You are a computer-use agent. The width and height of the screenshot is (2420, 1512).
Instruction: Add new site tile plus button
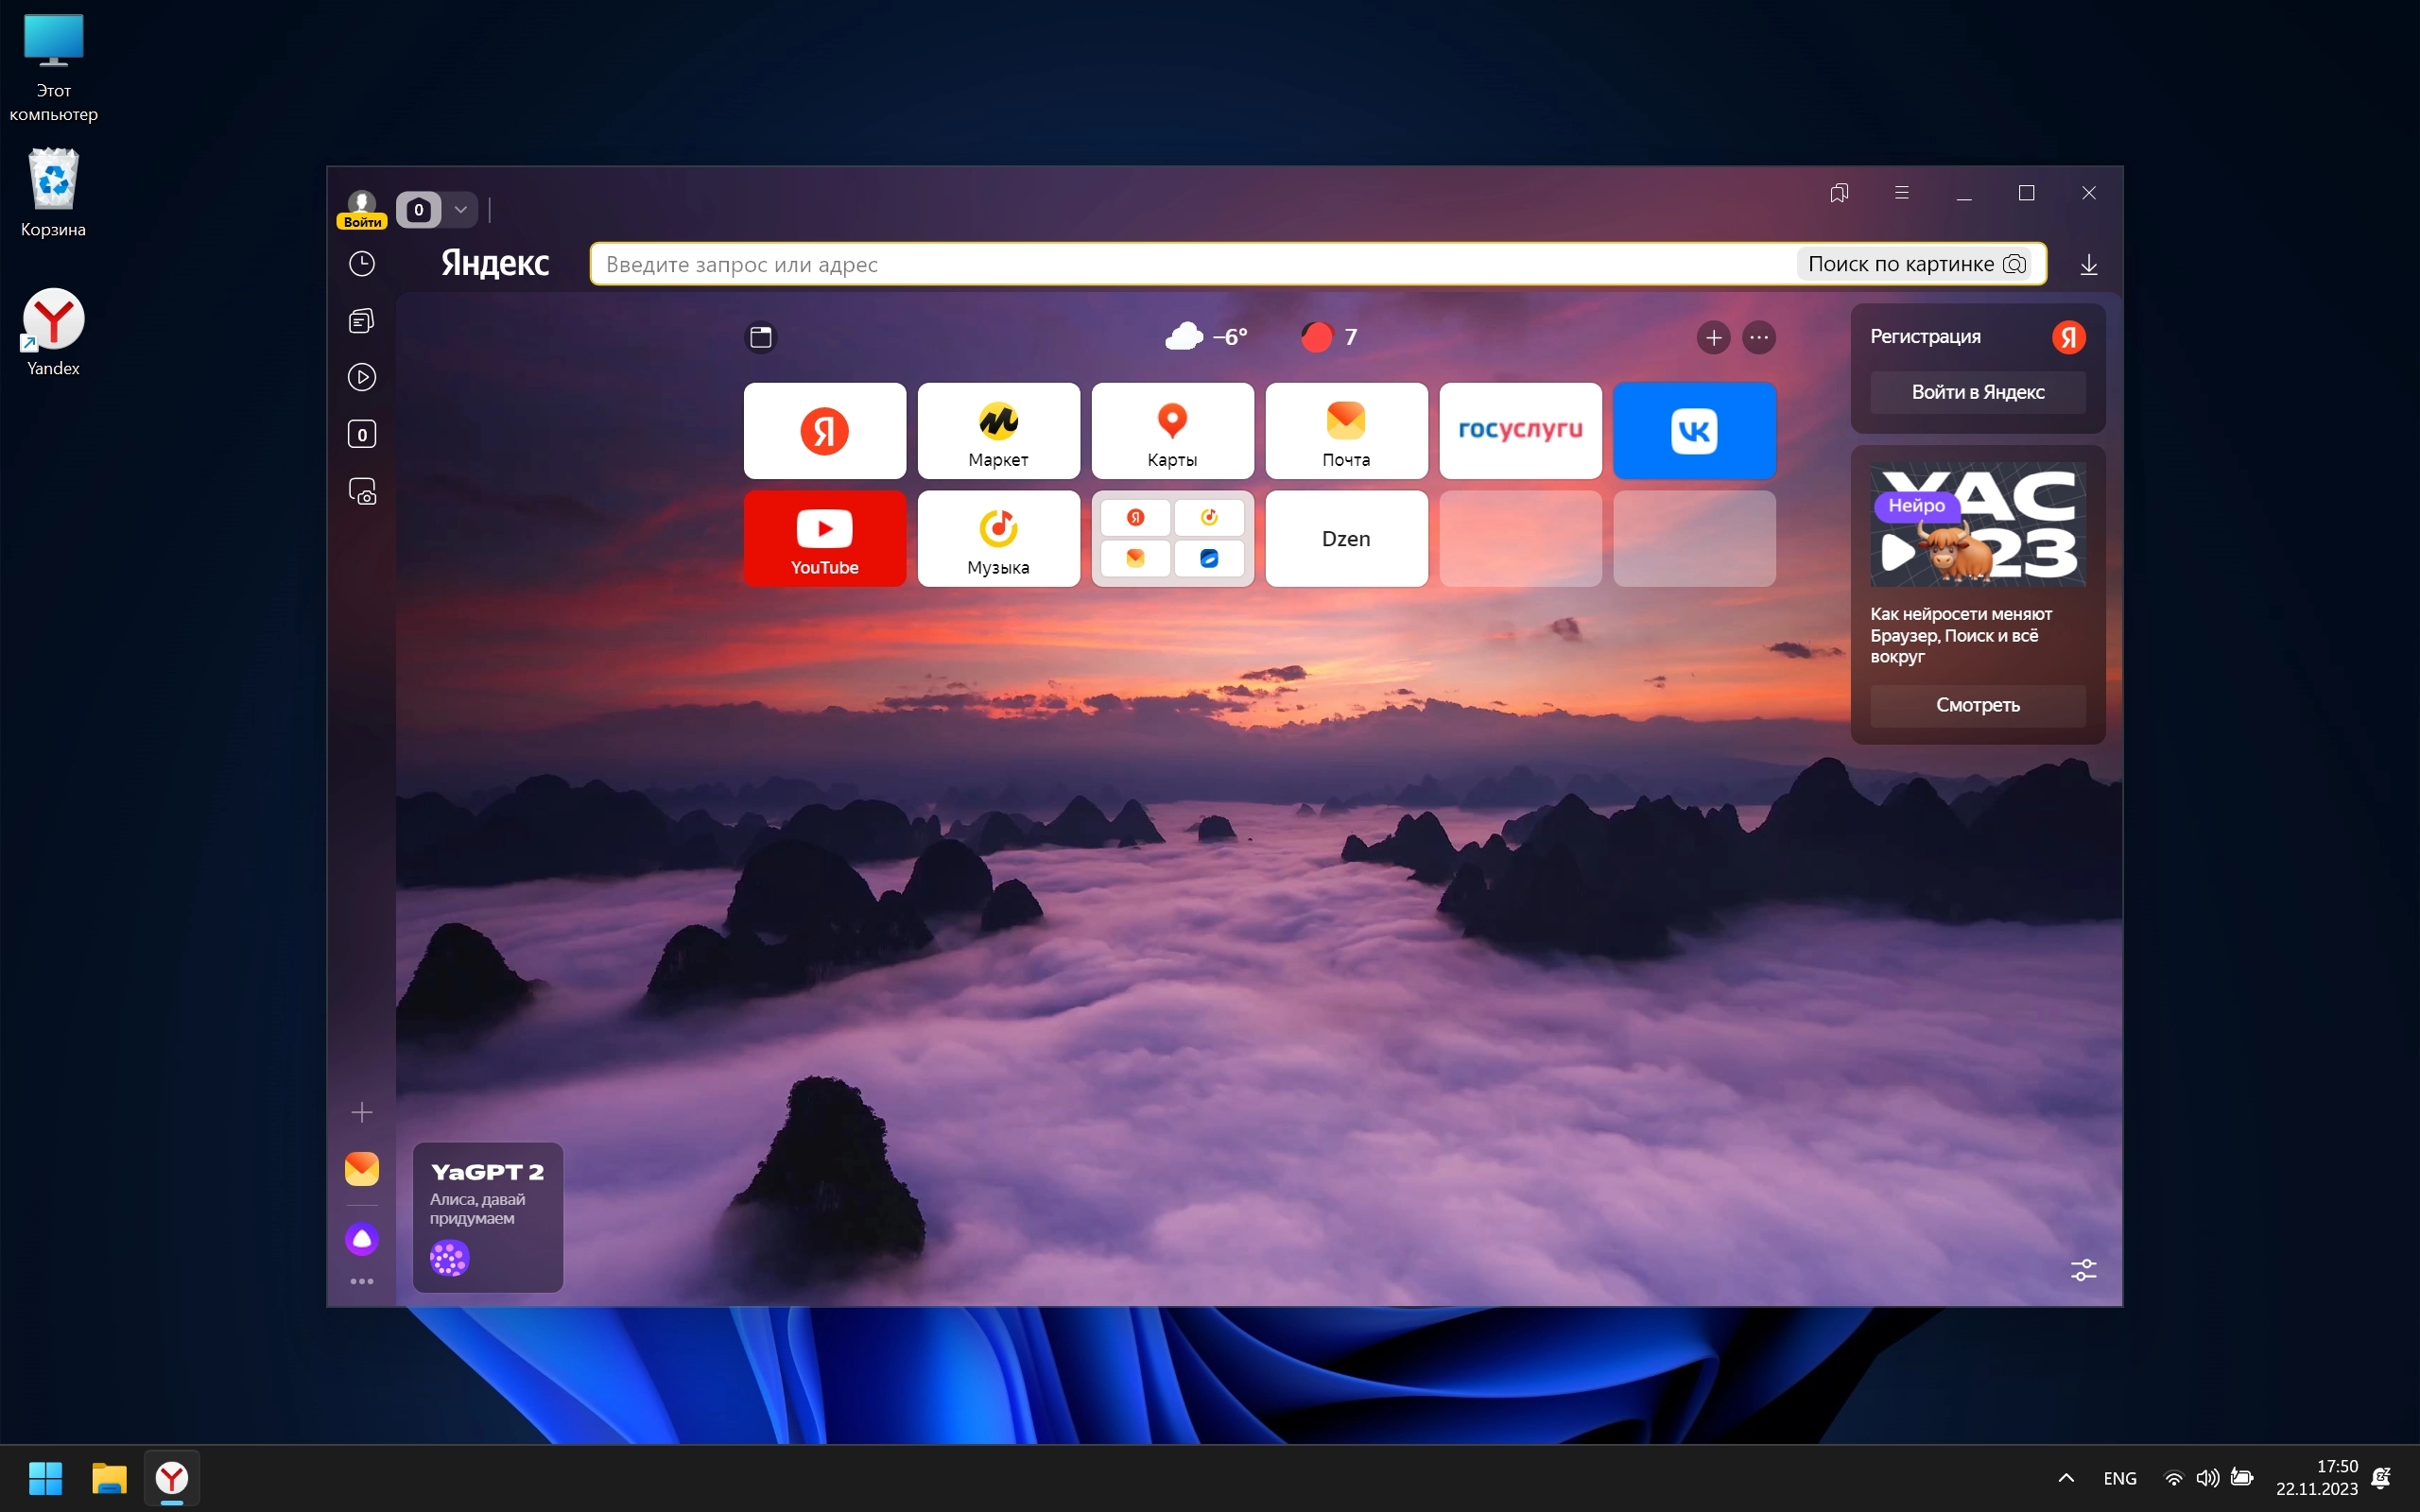pos(1713,338)
